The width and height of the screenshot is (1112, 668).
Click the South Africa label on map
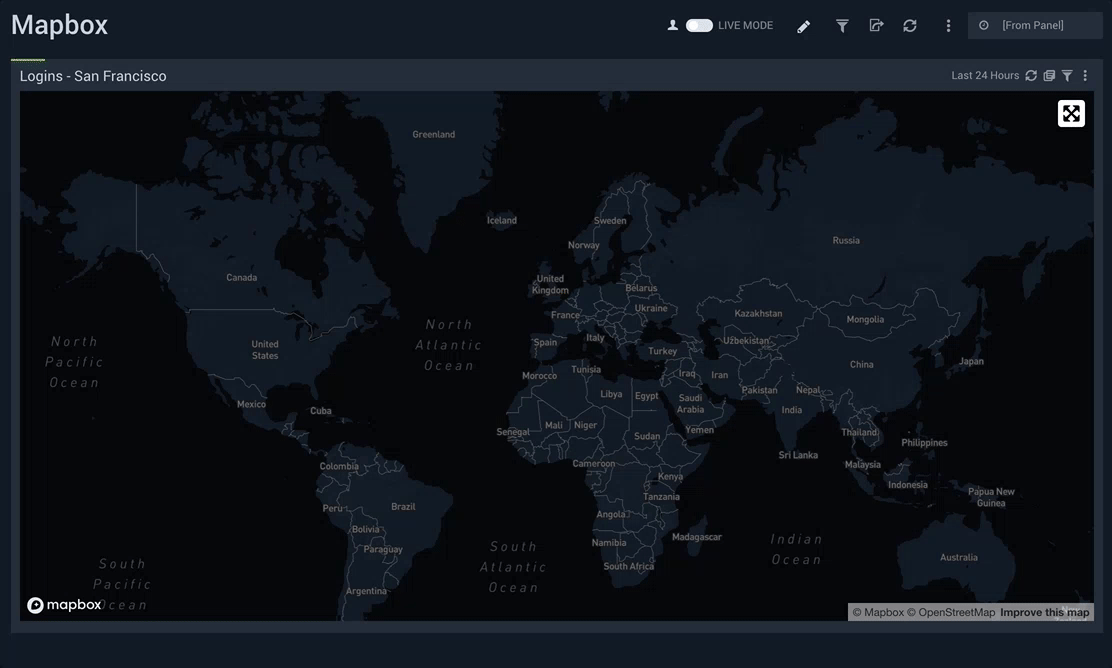pos(628,566)
